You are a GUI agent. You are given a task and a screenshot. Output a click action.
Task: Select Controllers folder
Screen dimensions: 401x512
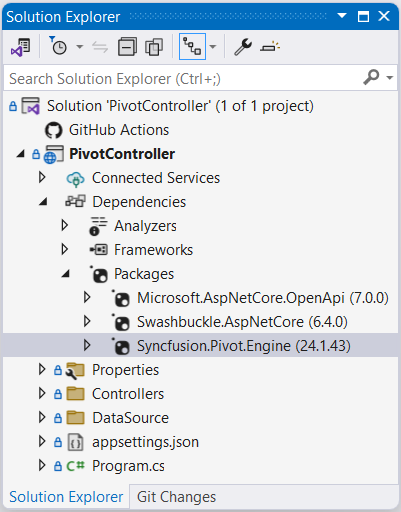click(x=128, y=394)
